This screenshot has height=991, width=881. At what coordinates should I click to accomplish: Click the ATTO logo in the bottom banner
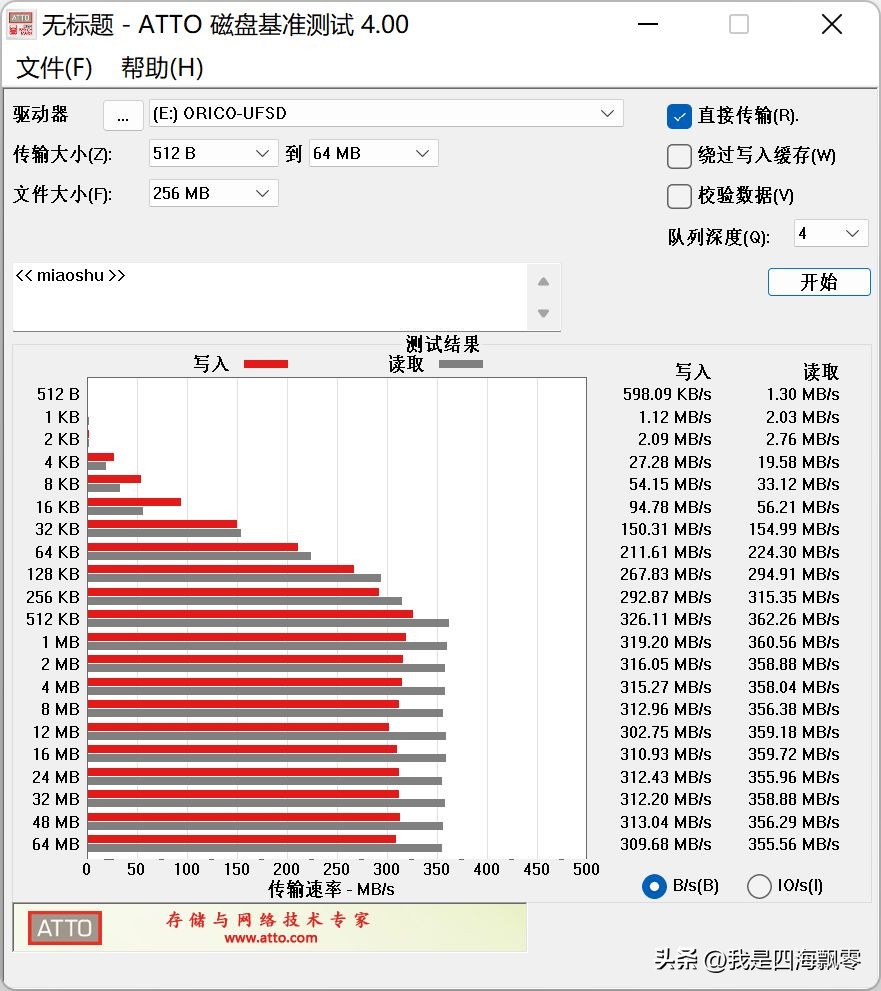pyautogui.click(x=63, y=928)
